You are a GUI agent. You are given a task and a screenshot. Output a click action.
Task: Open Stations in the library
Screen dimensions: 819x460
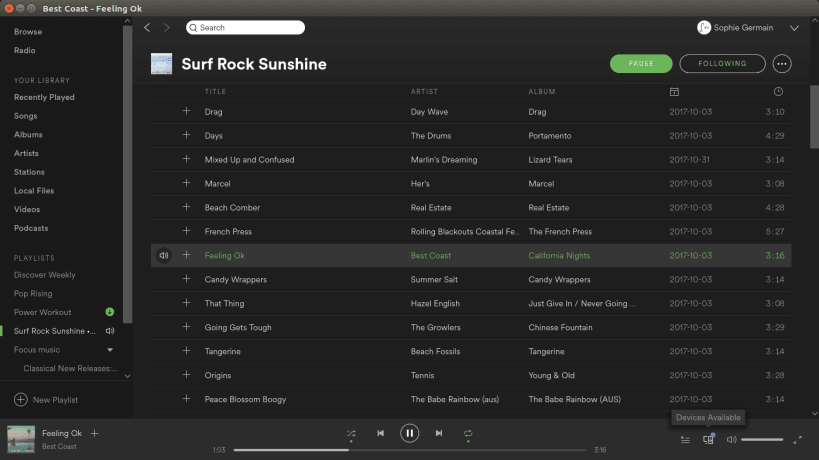coord(29,172)
